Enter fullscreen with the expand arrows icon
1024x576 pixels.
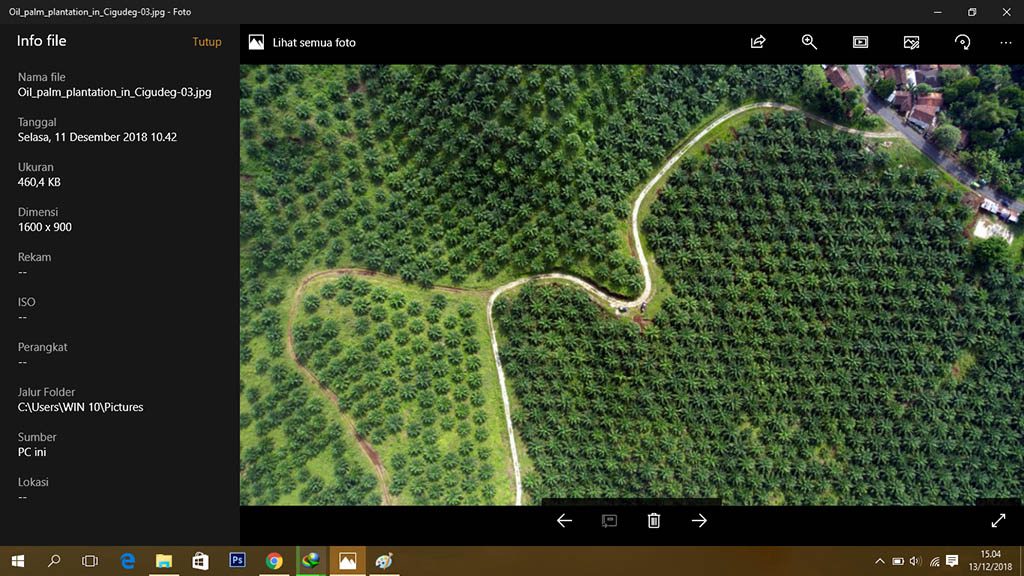tap(998, 520)
